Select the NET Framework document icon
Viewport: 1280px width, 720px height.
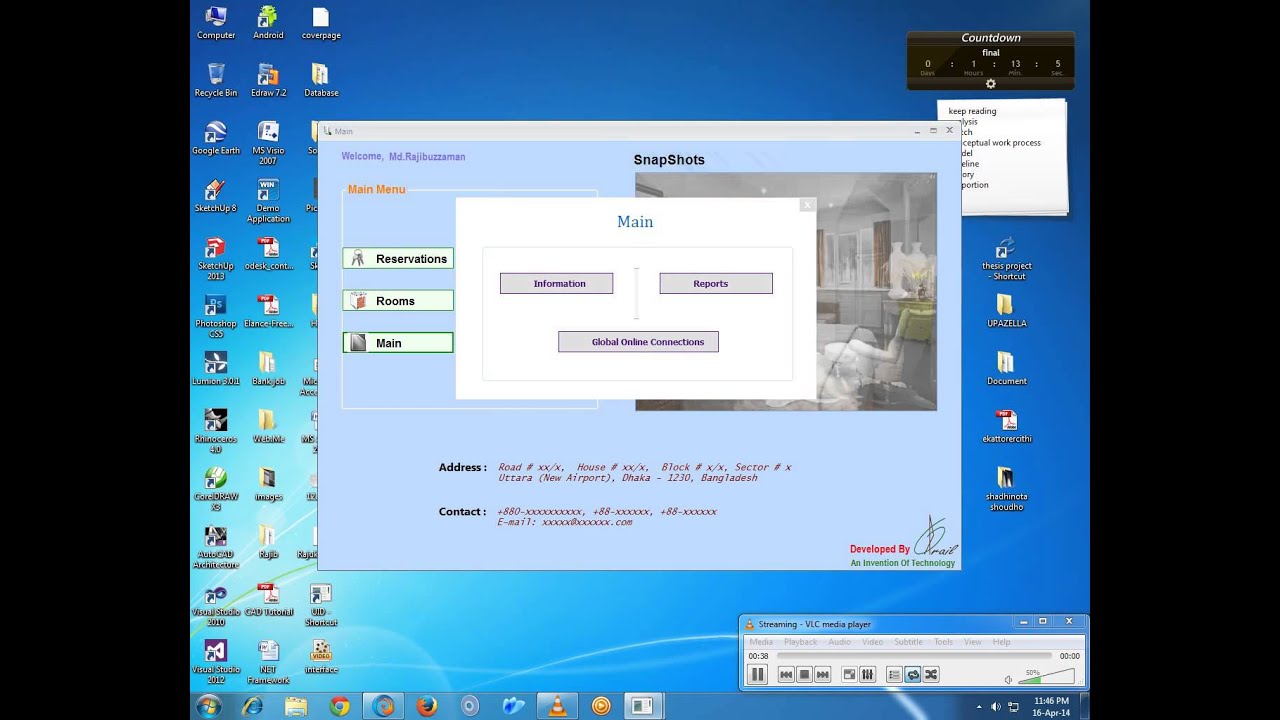pyautogui.click(x=268, y=663)
